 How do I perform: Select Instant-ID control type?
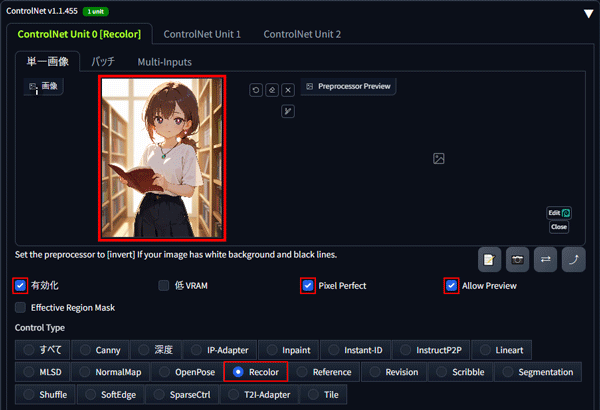(355, 350)
